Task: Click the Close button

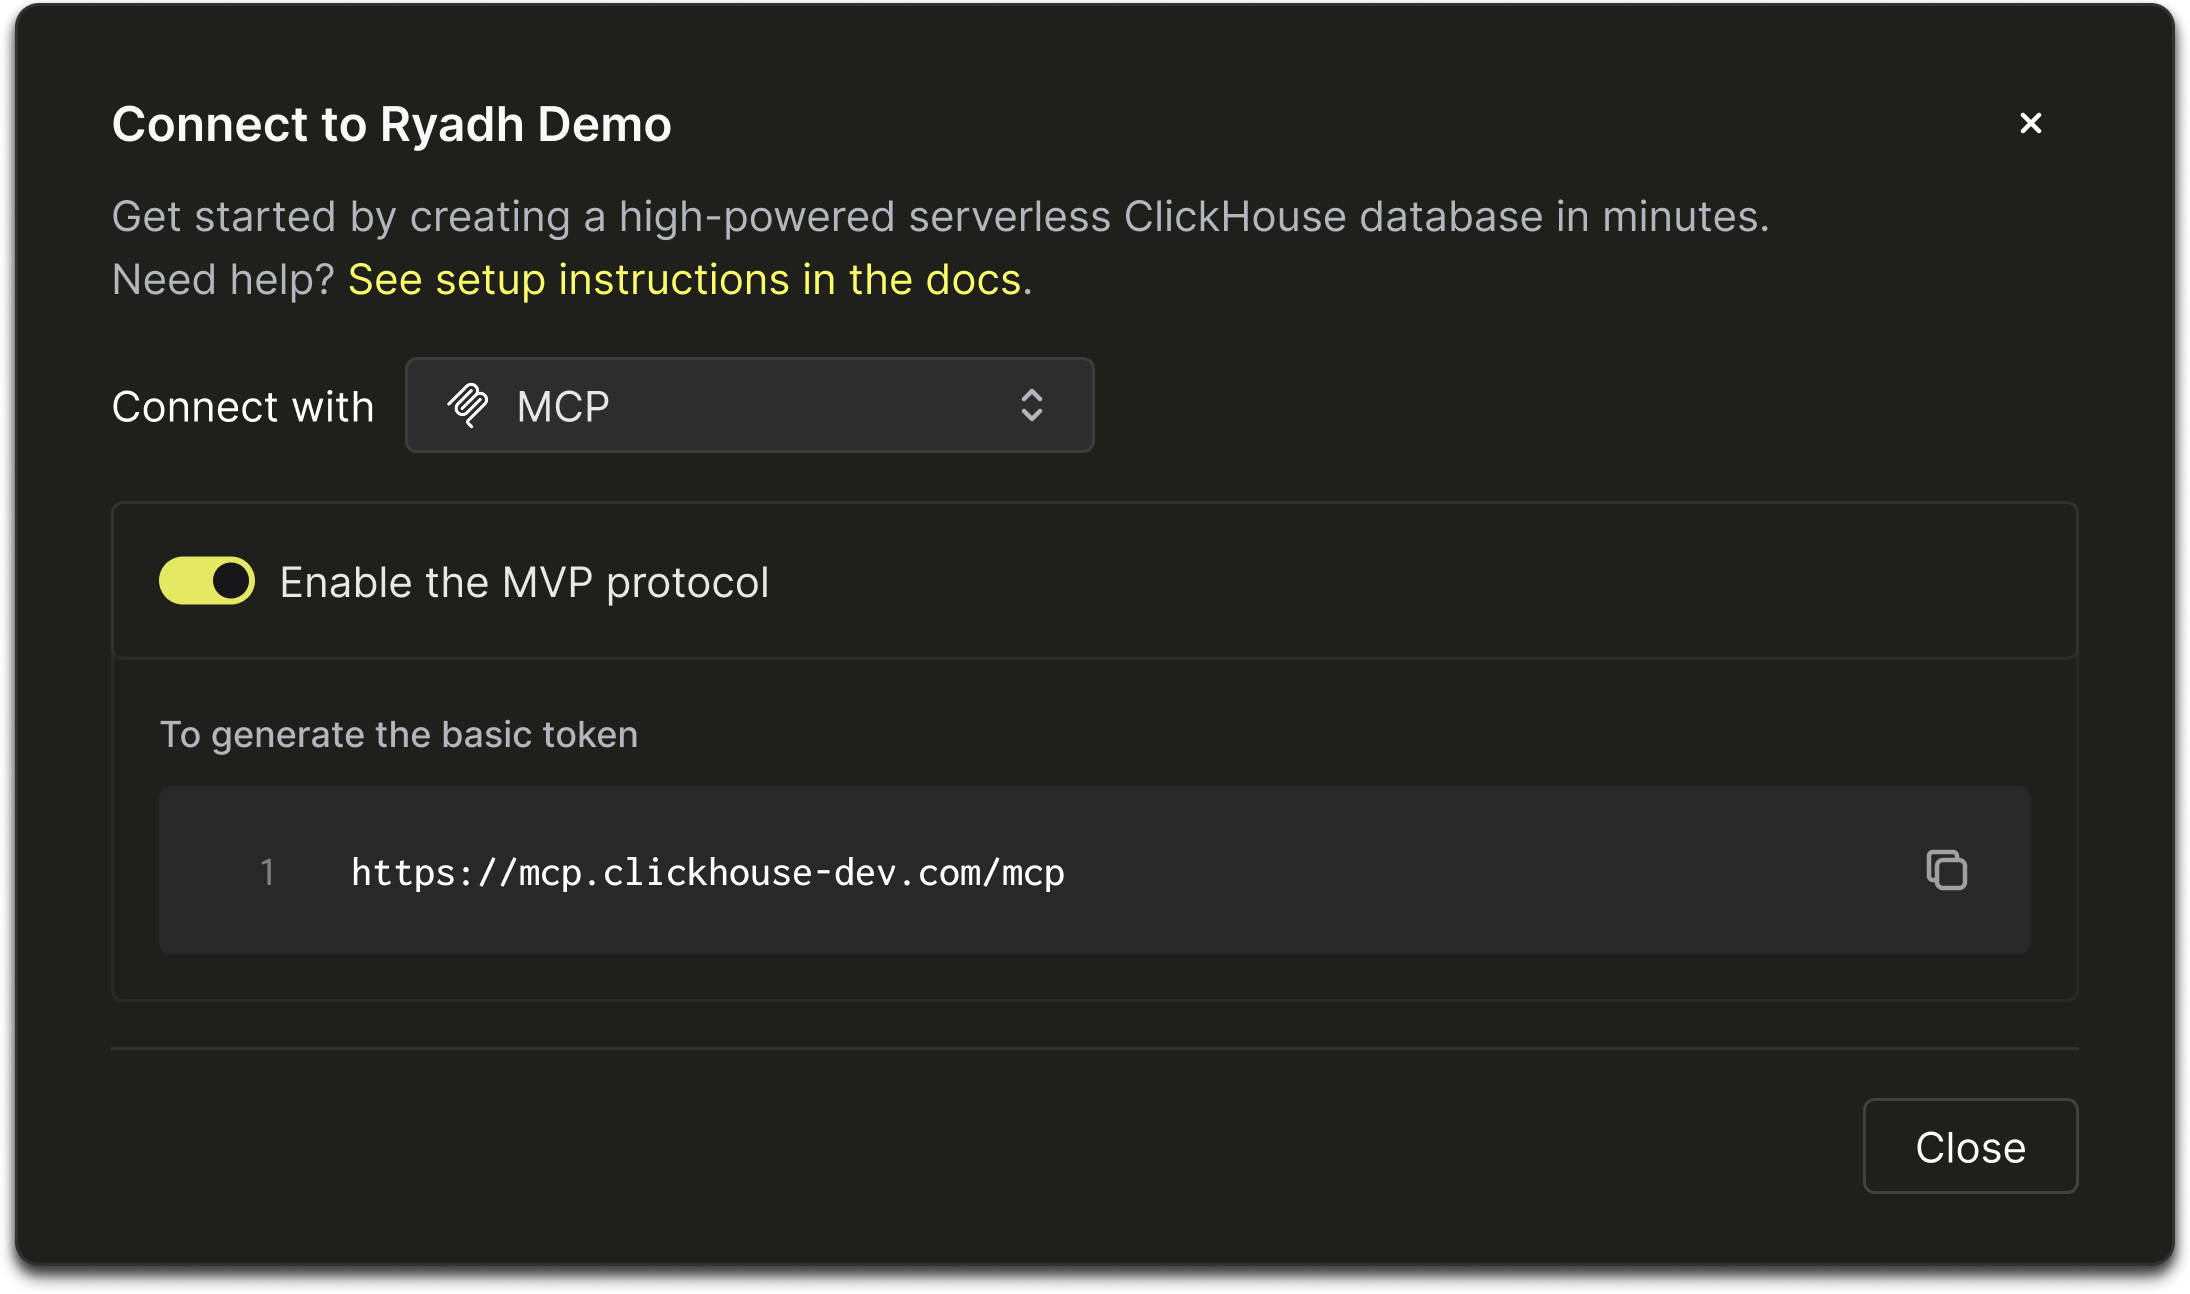Action: 1969,1146
